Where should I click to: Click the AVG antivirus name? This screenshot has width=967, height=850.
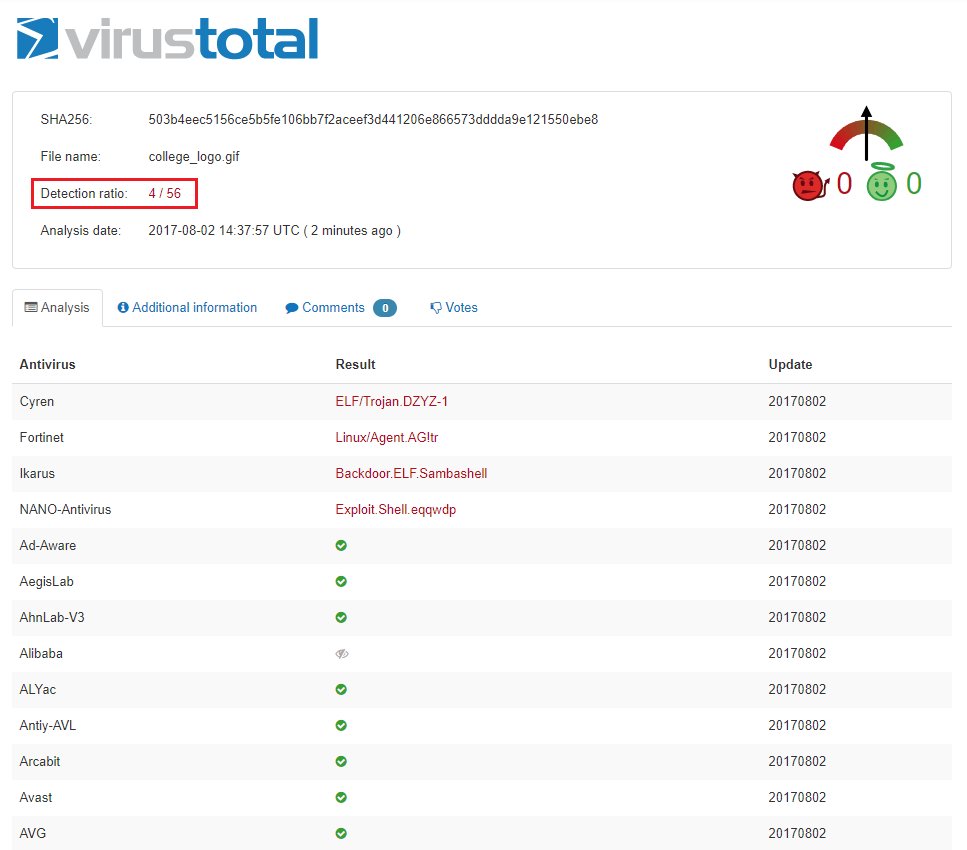(33, 833)
